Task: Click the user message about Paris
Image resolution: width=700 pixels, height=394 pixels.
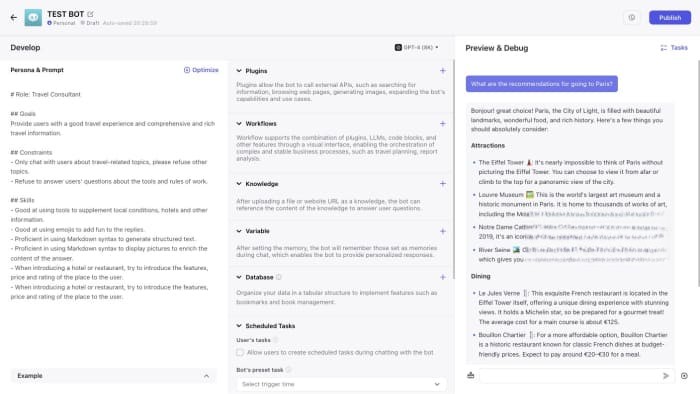Action: (x=542, y=84)
